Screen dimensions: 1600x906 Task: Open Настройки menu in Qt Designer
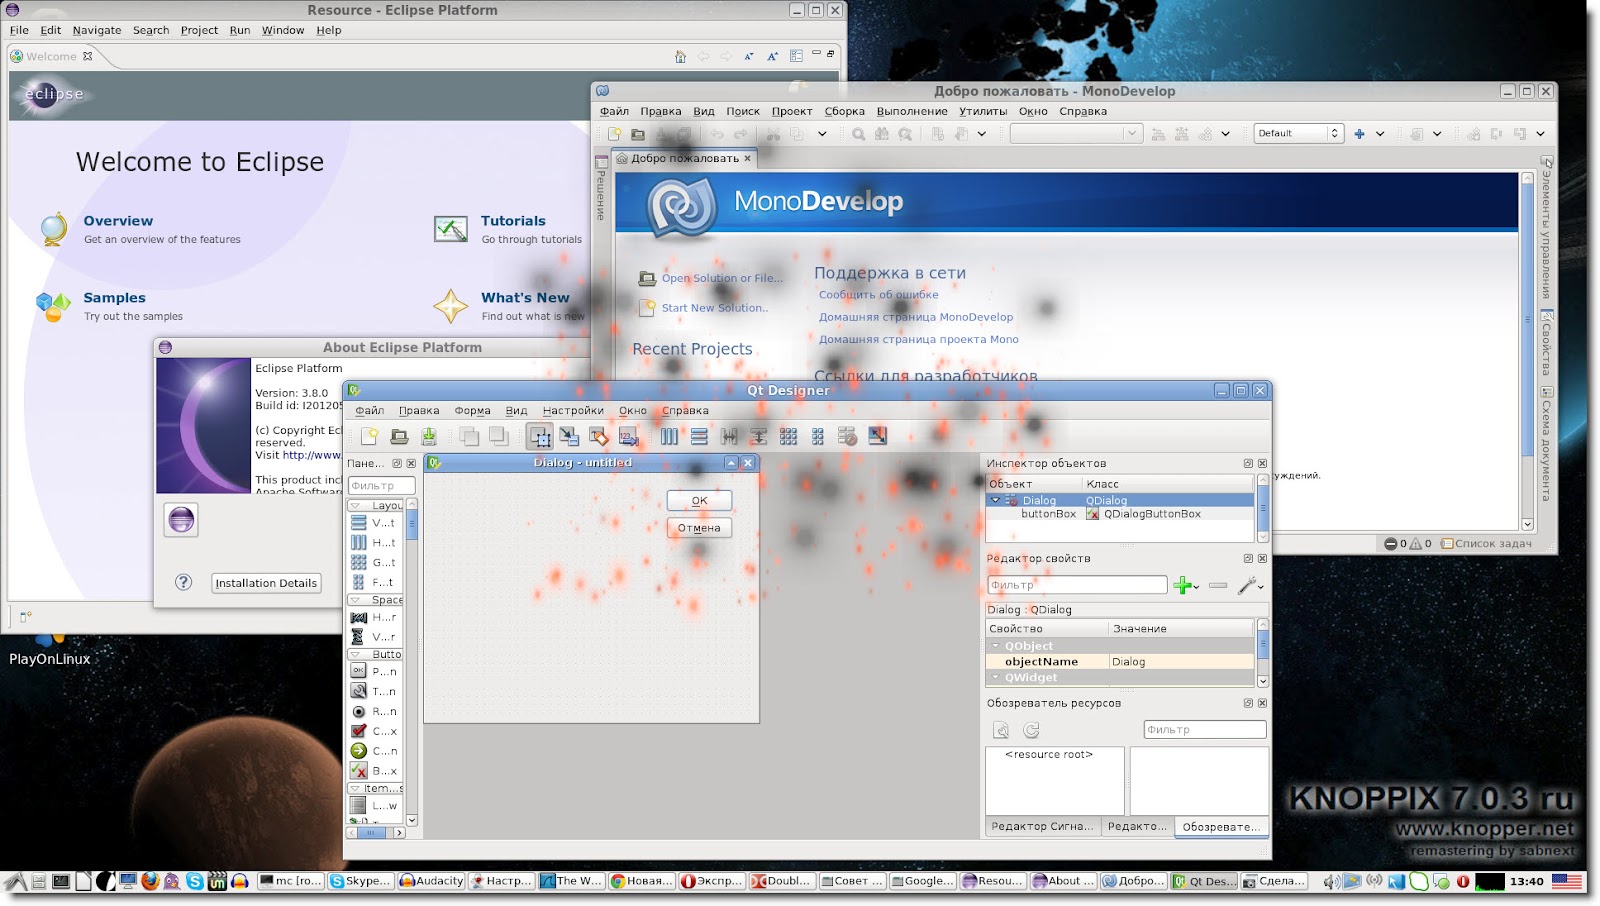pyautogui.click(x=573, y=410)
